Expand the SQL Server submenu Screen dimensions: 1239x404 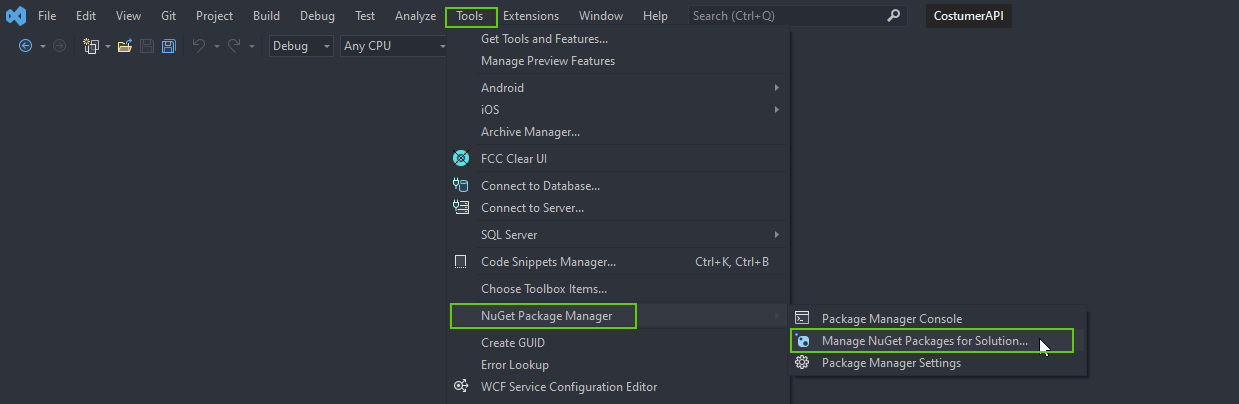[618, 235]
